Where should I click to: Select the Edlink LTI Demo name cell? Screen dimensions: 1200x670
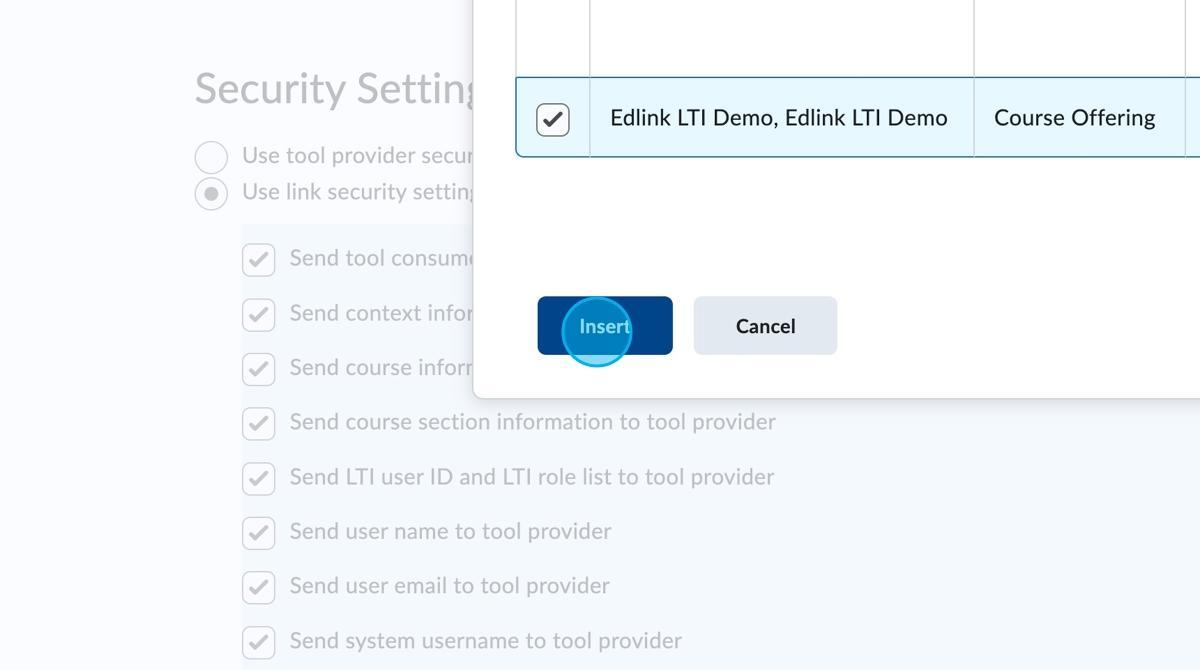click(x=779, y=118)
